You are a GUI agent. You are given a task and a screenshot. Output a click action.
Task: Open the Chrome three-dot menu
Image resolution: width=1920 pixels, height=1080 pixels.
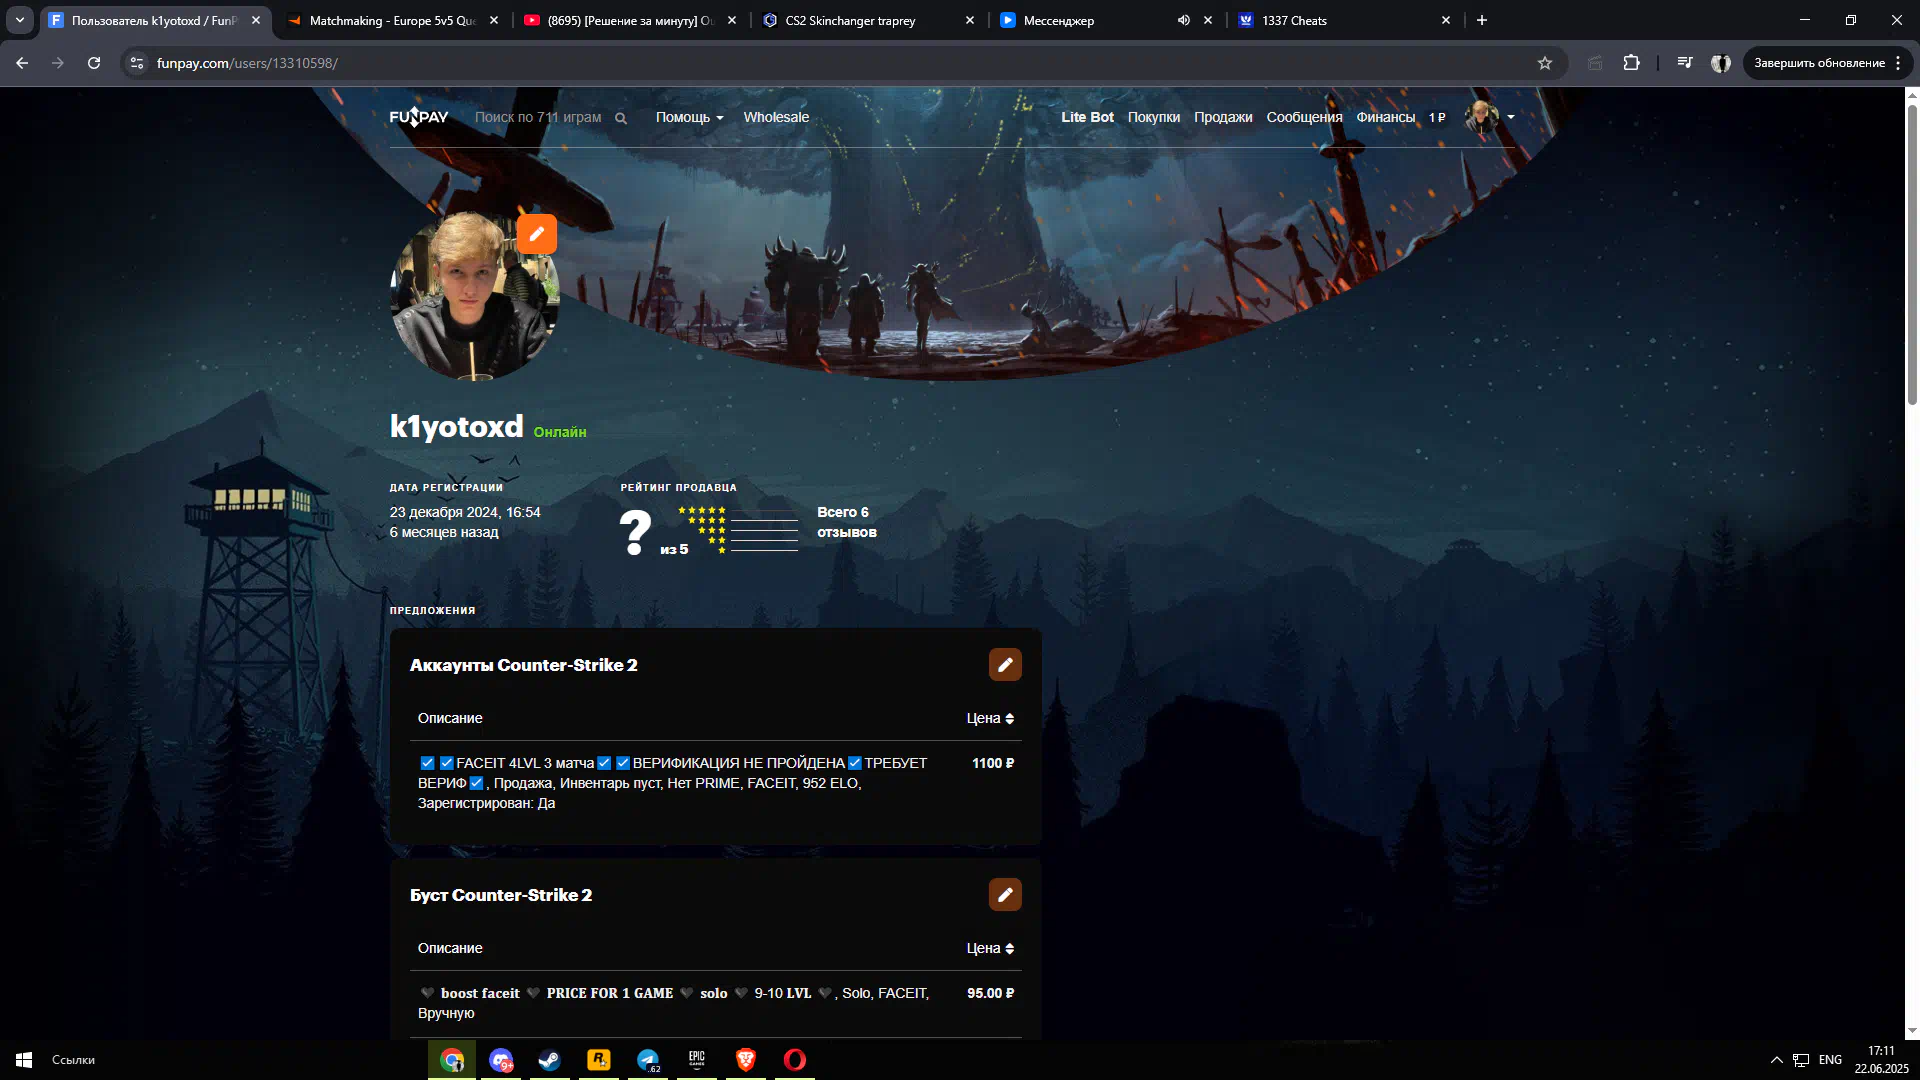tap(1898, 63)
